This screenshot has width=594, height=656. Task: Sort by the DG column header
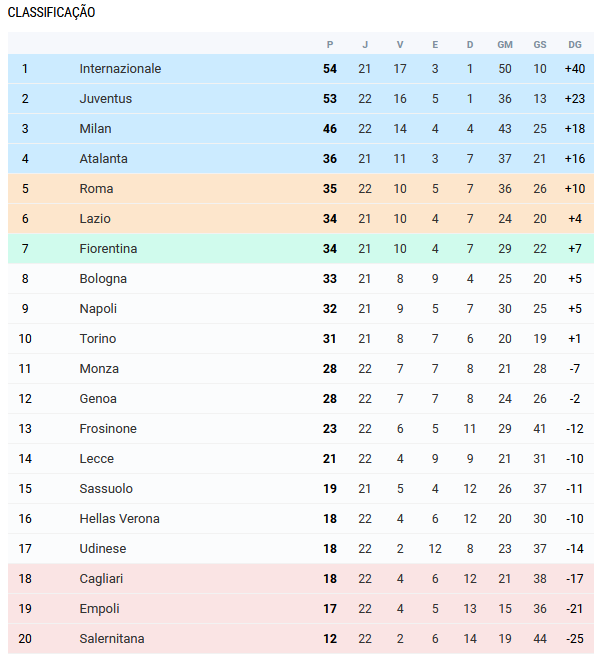[575, 45]
